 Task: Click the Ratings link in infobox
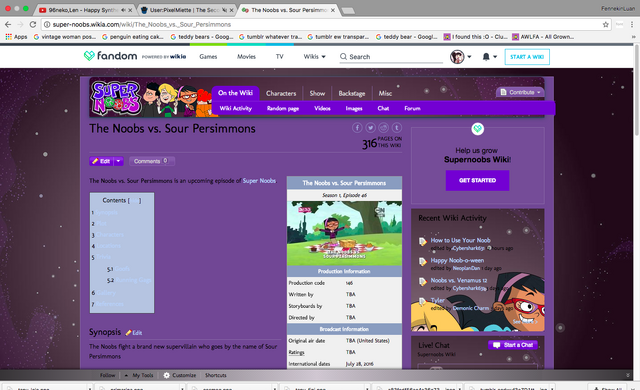pyautogui.click(x=296, y=352)
